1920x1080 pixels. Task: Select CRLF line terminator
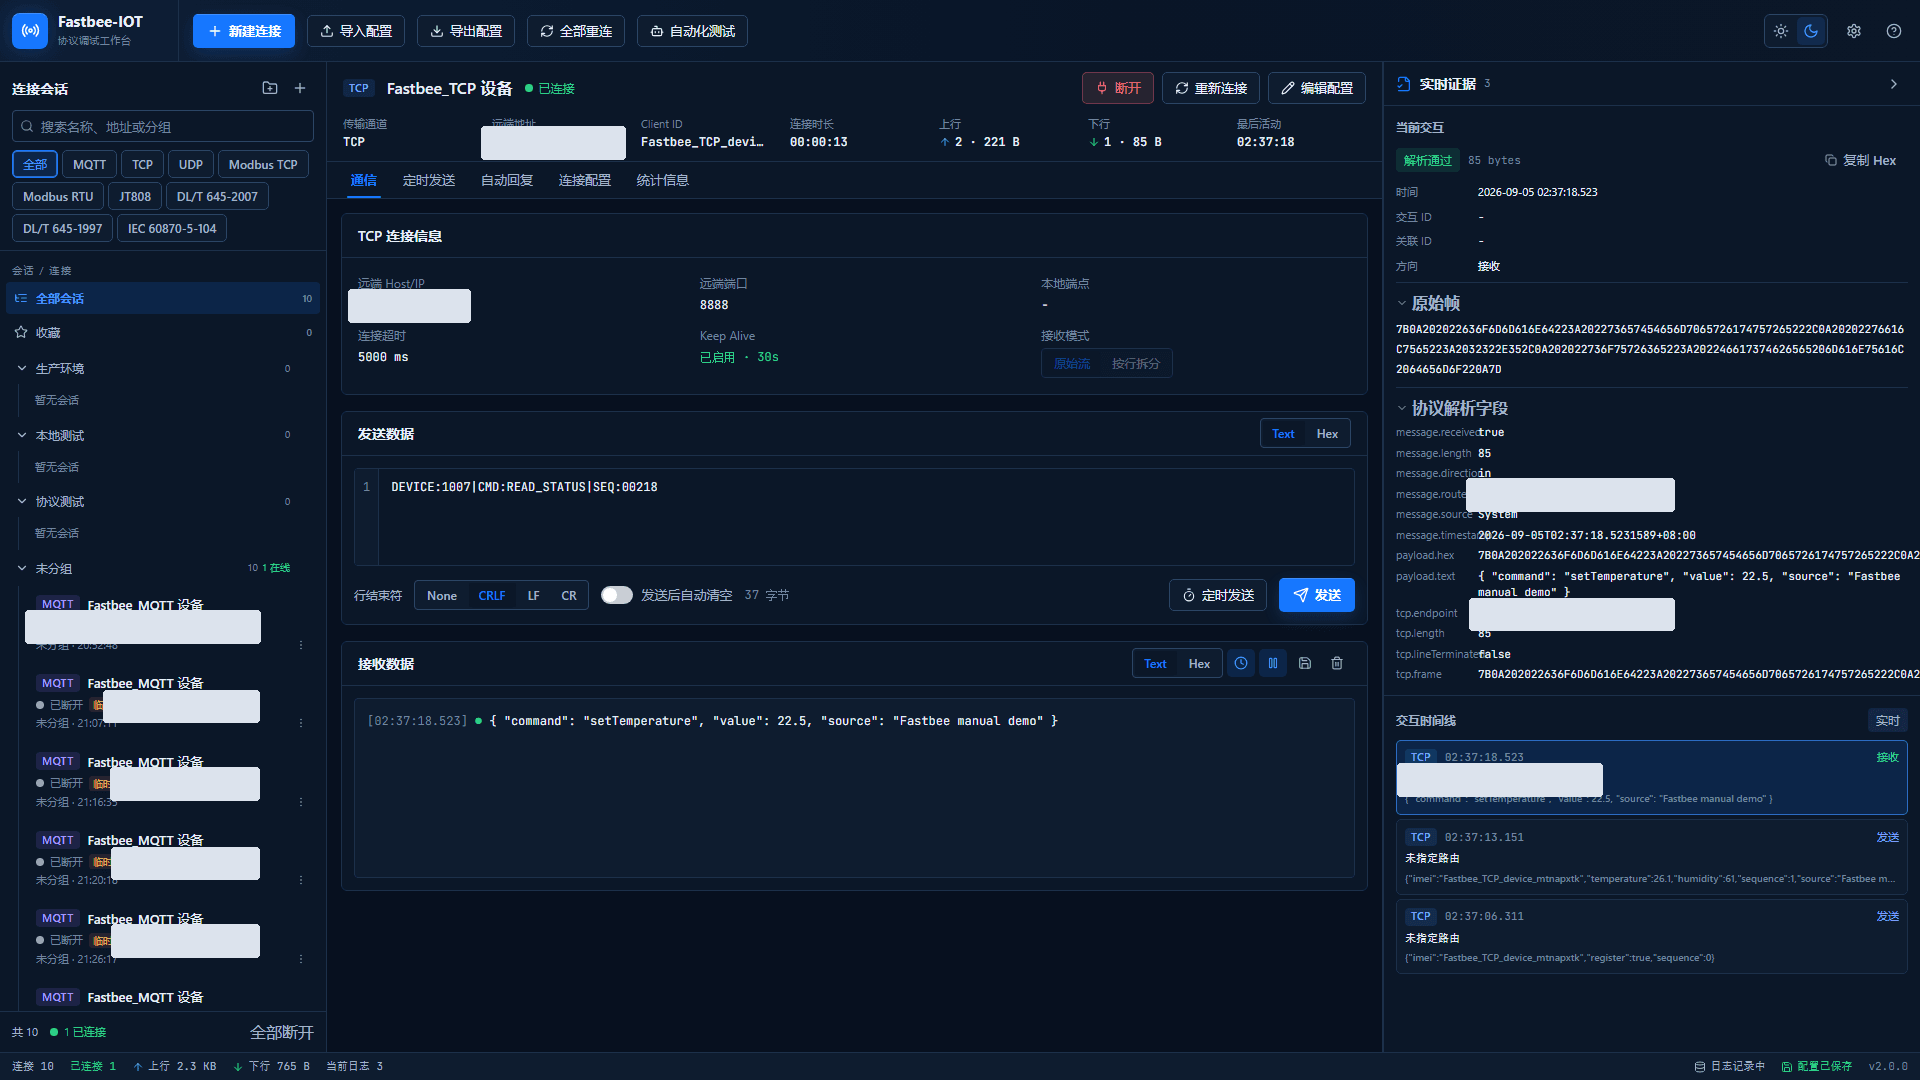click(492, 595)
